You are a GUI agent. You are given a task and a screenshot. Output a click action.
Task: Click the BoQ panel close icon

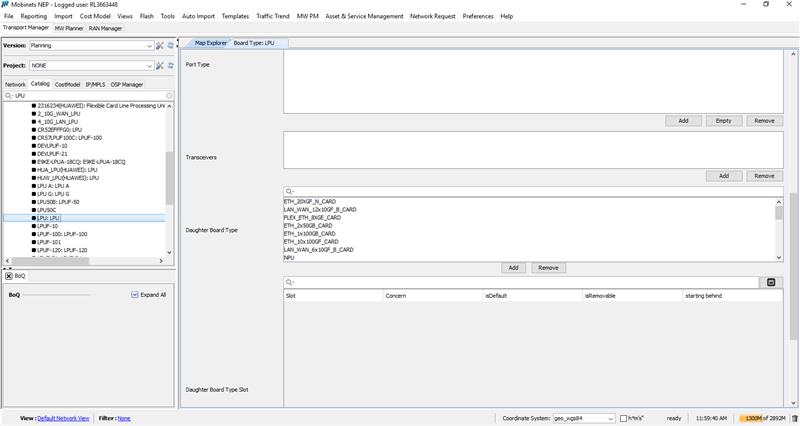tap(9, 275)
